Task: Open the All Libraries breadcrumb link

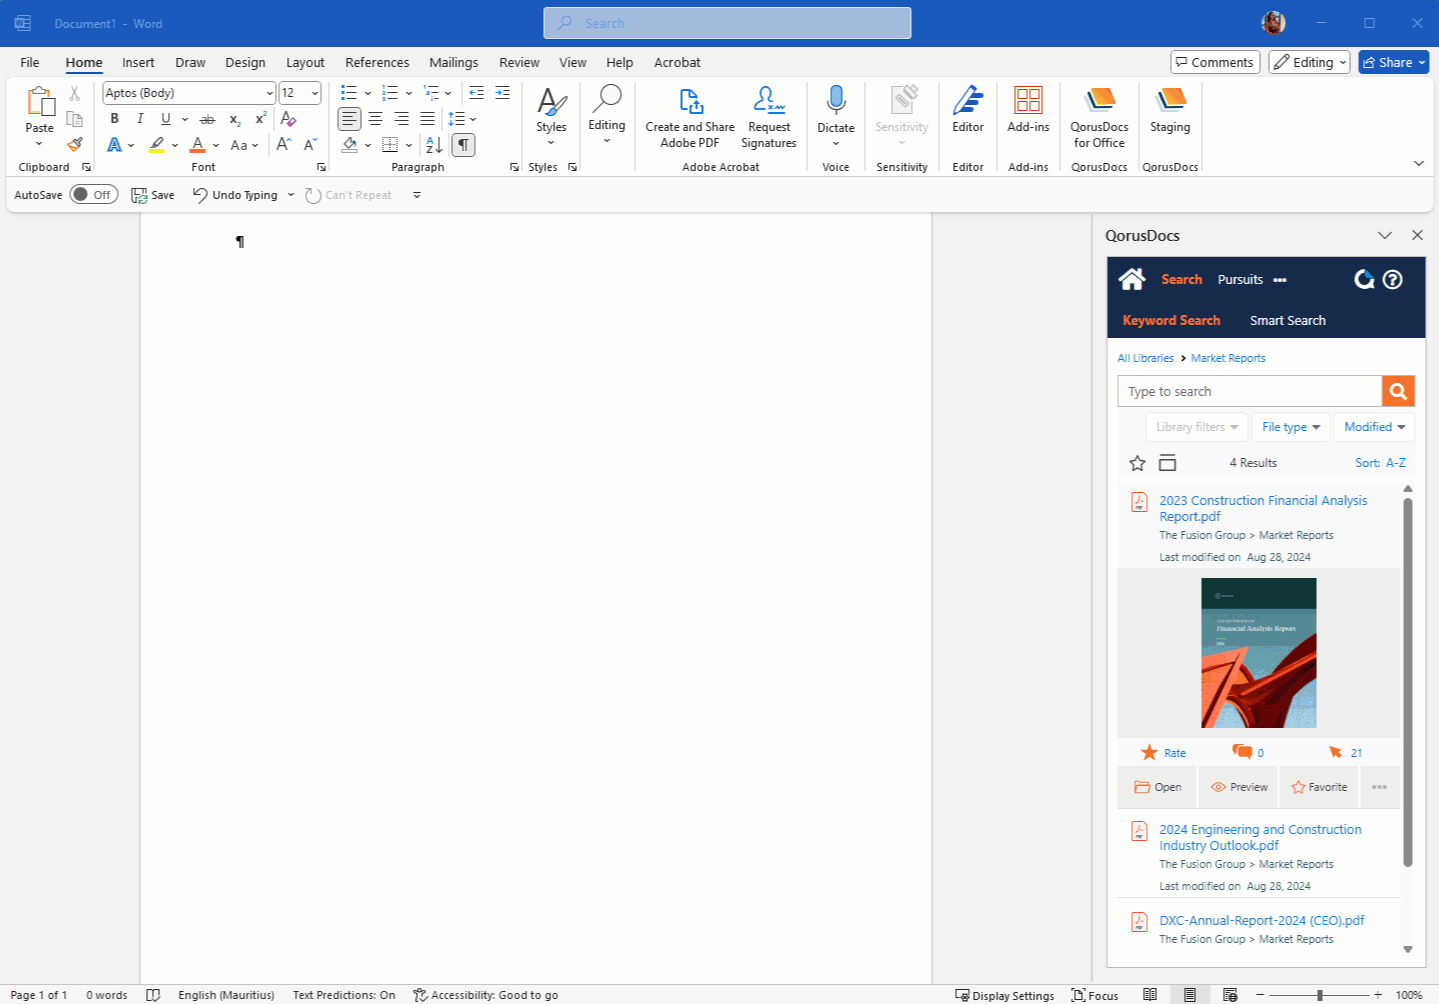Action: 1145,358
